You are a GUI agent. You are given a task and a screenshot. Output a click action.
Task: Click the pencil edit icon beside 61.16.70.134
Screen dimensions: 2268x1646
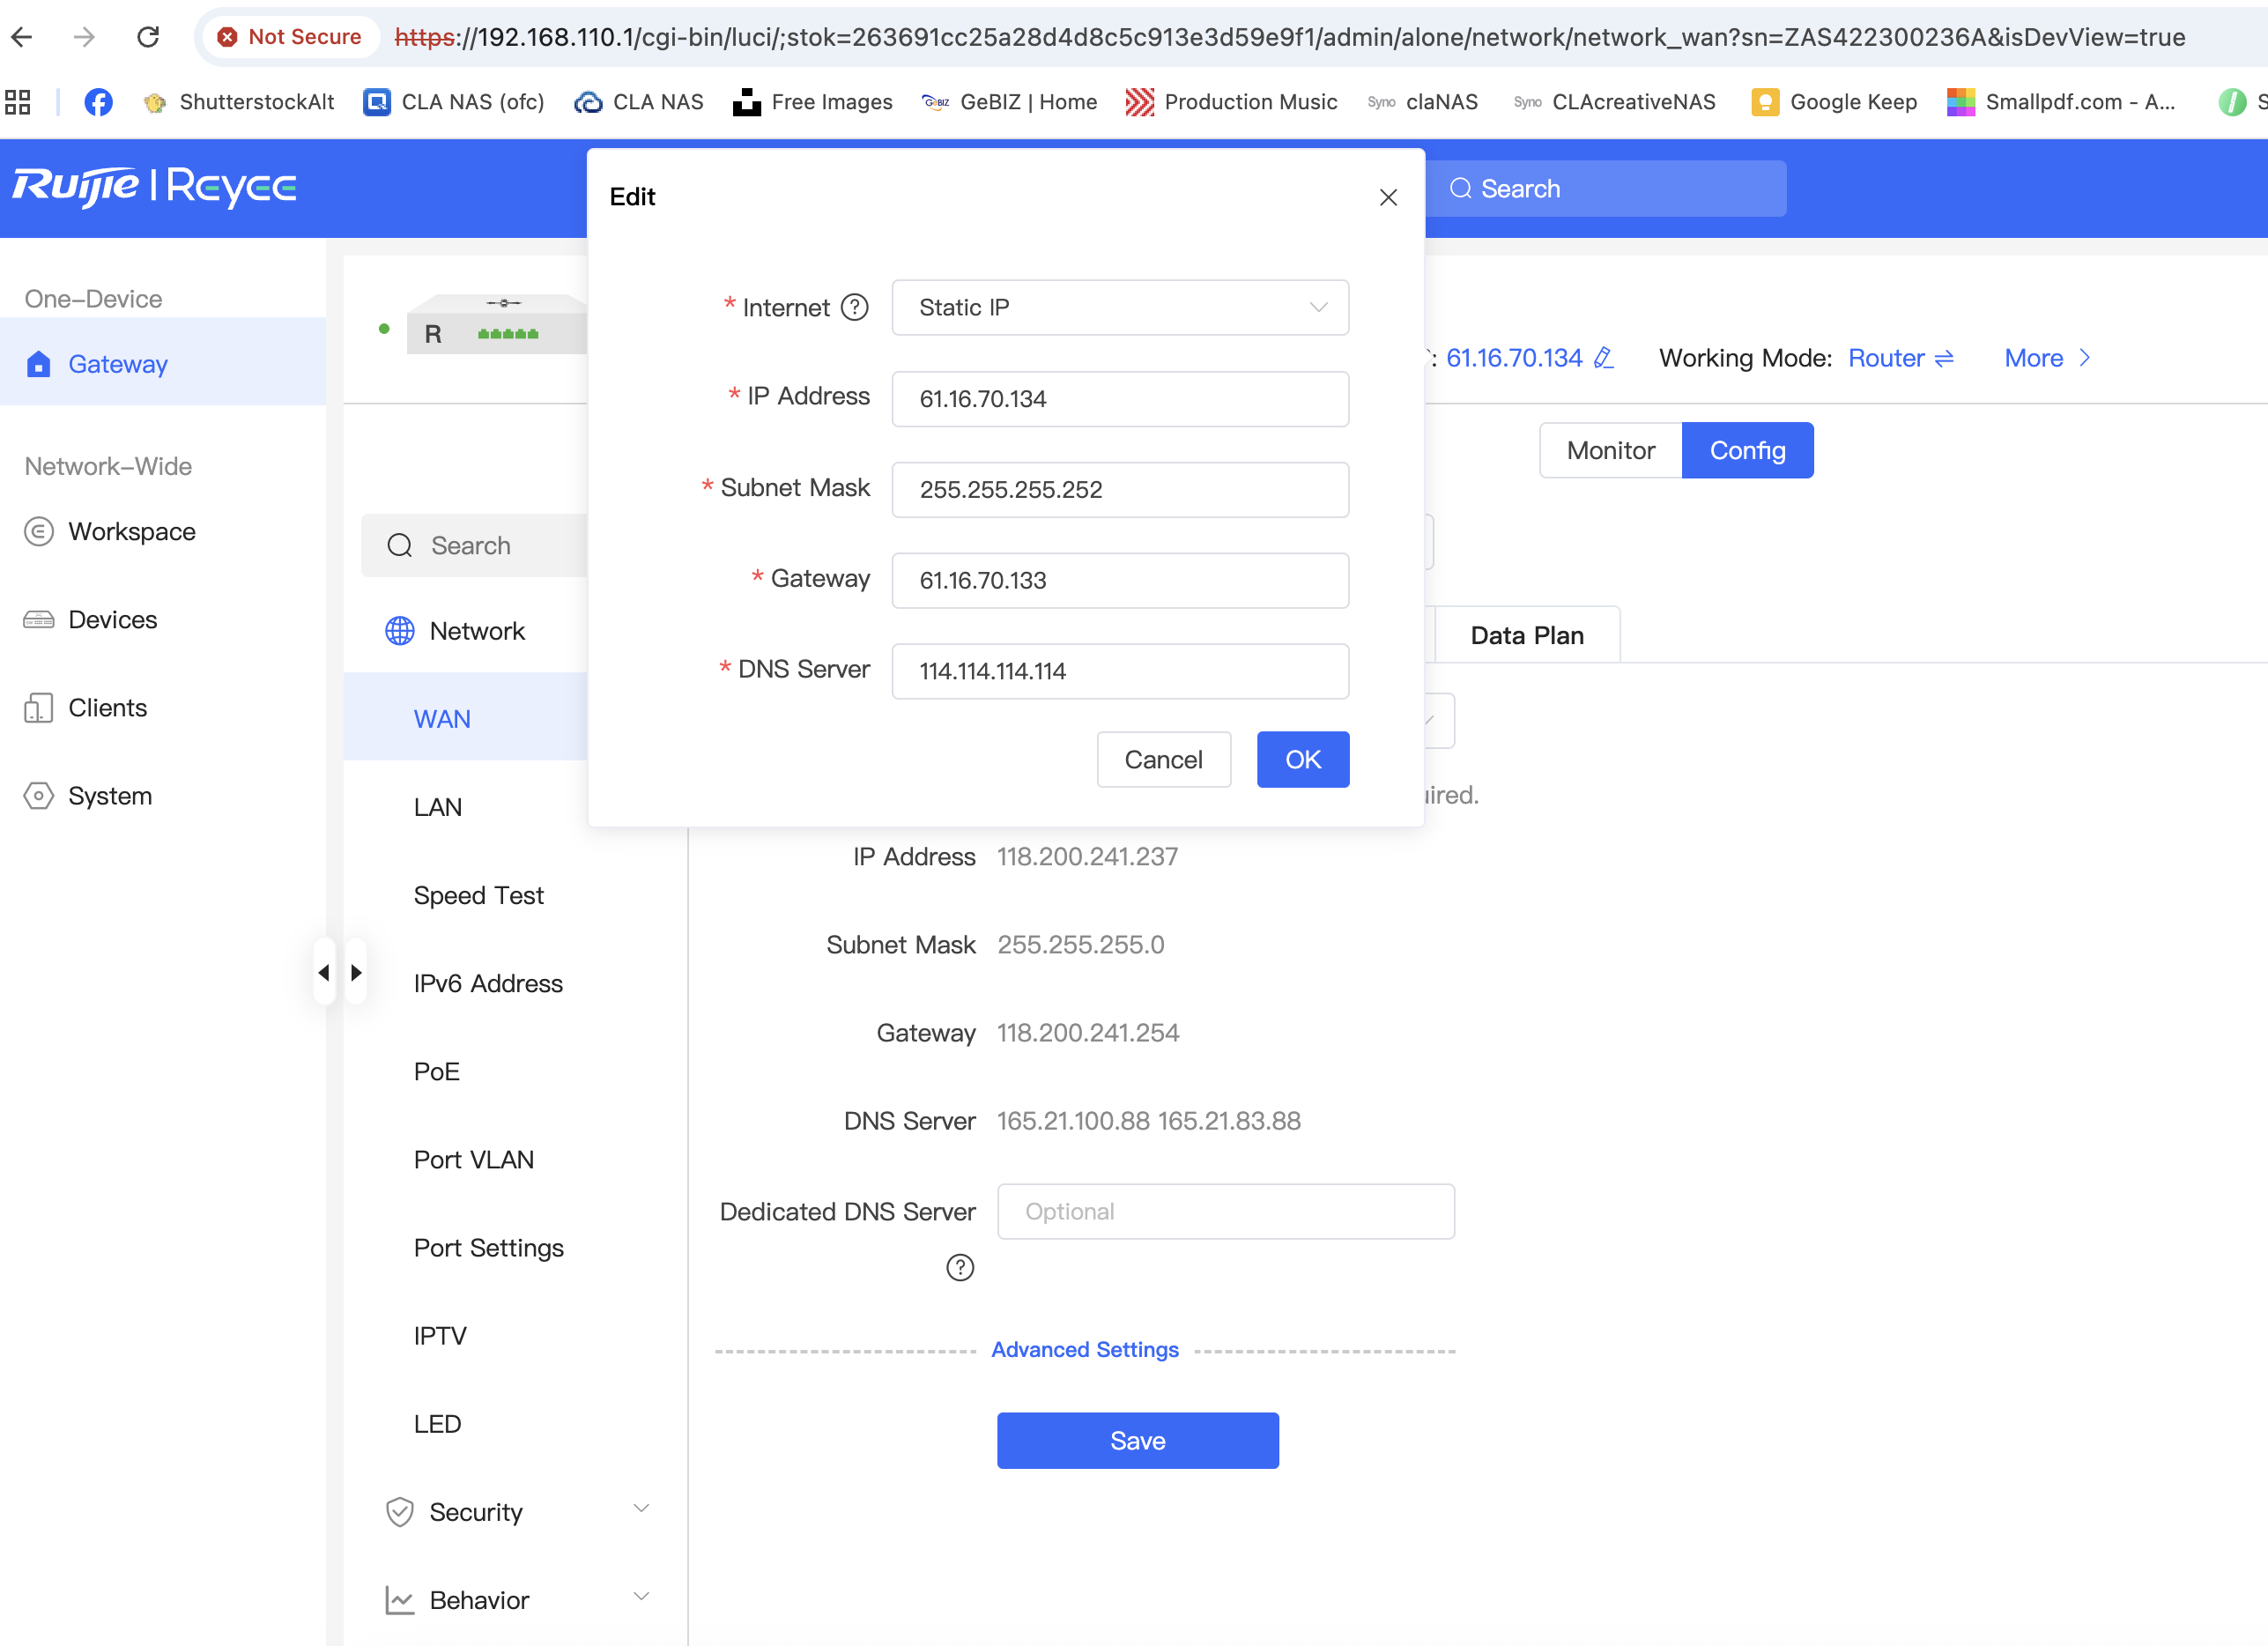(1603, 358)
